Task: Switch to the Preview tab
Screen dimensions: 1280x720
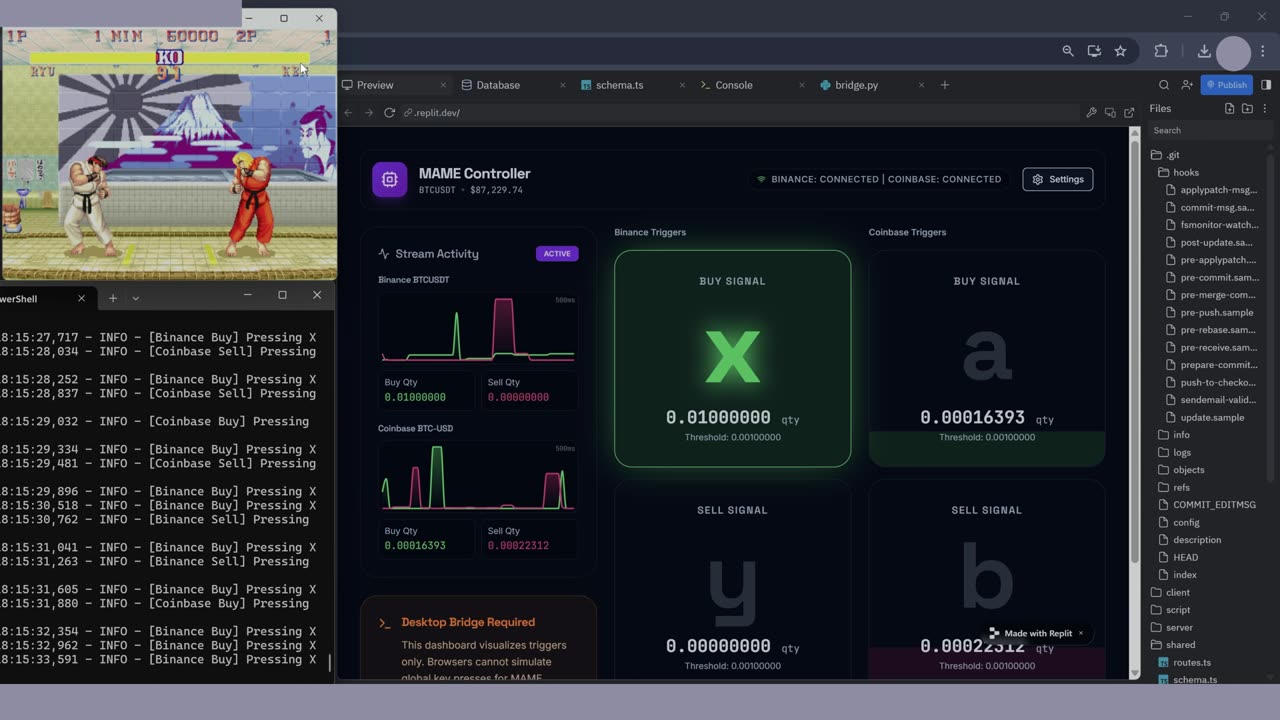Action: (x=376, y=85)
